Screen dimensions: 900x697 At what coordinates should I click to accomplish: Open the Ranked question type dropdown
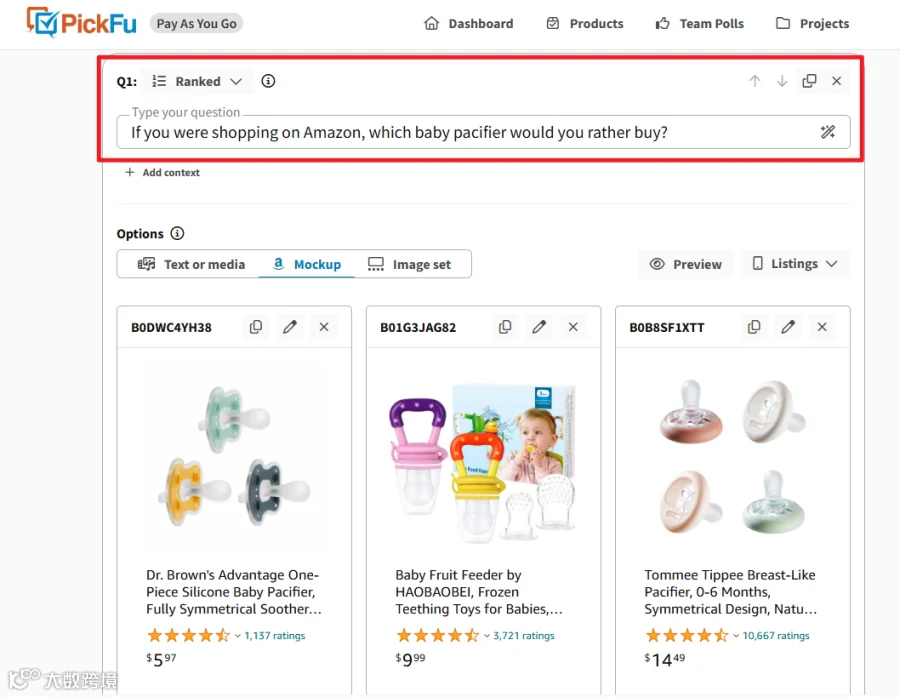click(197, 82)
